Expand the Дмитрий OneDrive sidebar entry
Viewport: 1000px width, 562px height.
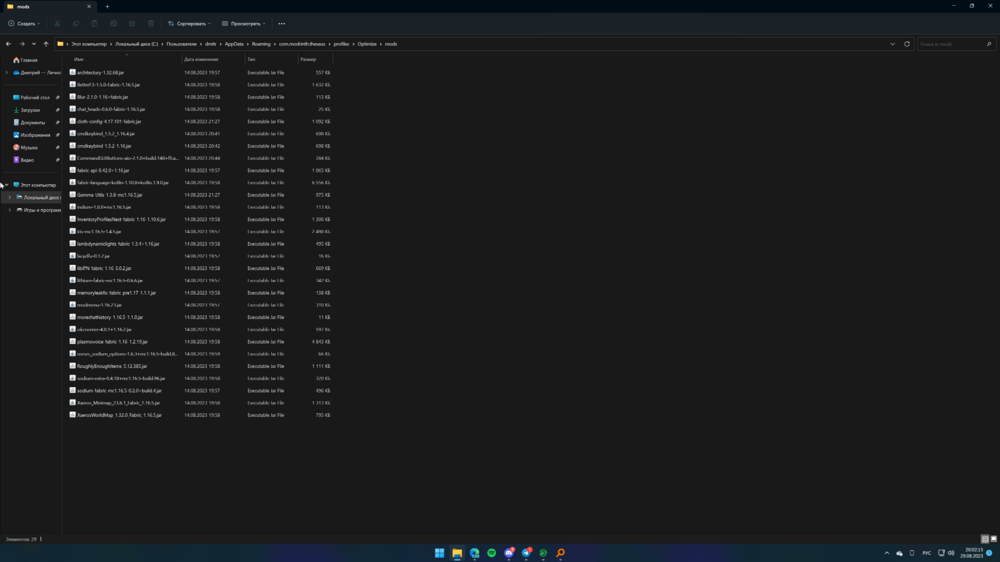(x=7, y=73)
